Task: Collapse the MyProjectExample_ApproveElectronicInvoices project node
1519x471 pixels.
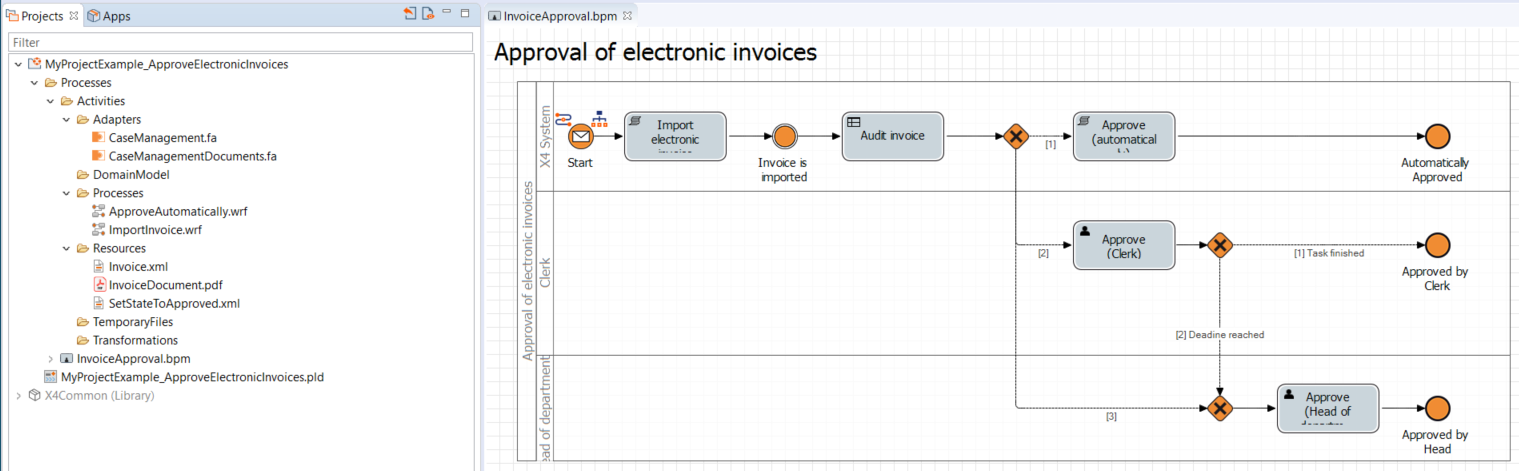Action: [x=18, y=64]
